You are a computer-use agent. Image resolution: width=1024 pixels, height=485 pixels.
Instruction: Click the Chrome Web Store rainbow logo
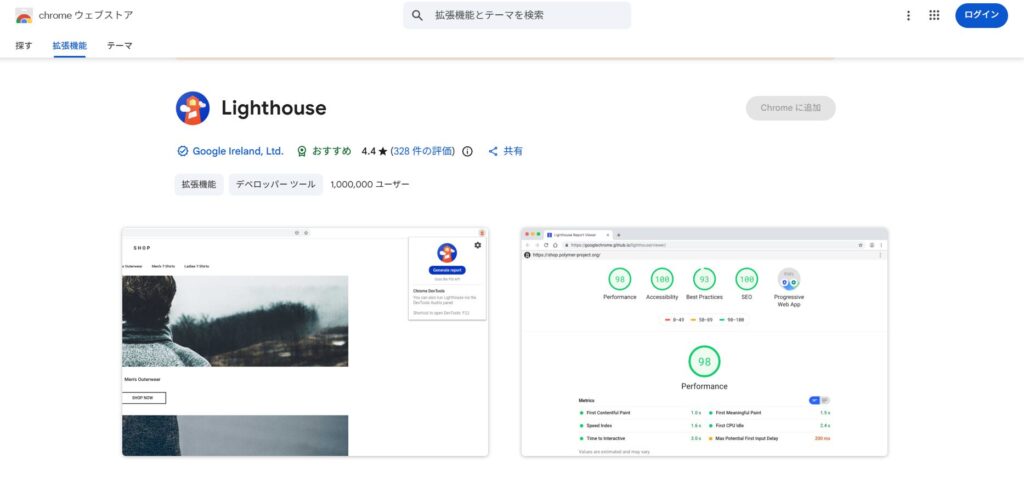(x=22, y=16)
